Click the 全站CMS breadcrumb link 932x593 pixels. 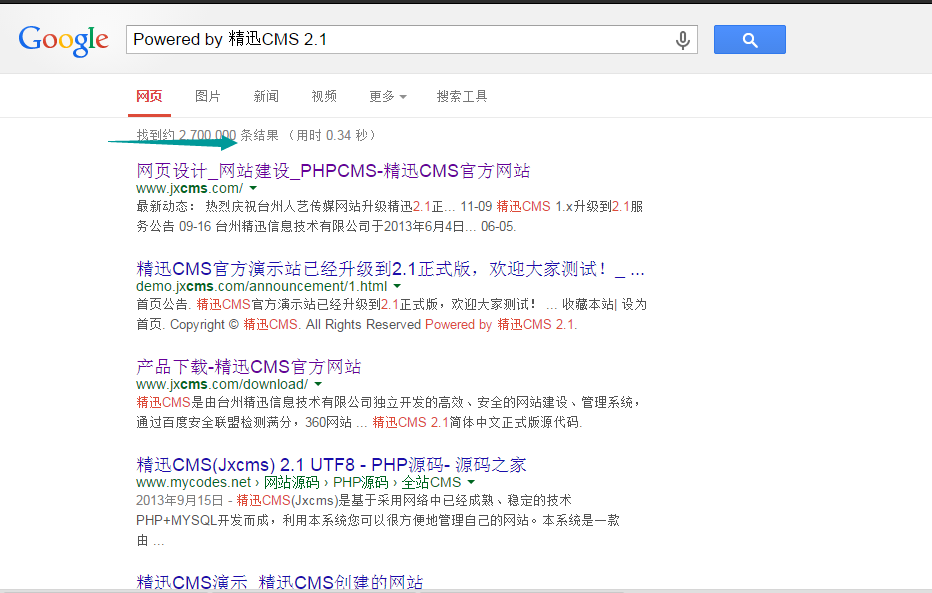pyautogui.click(x=432, y=482)
